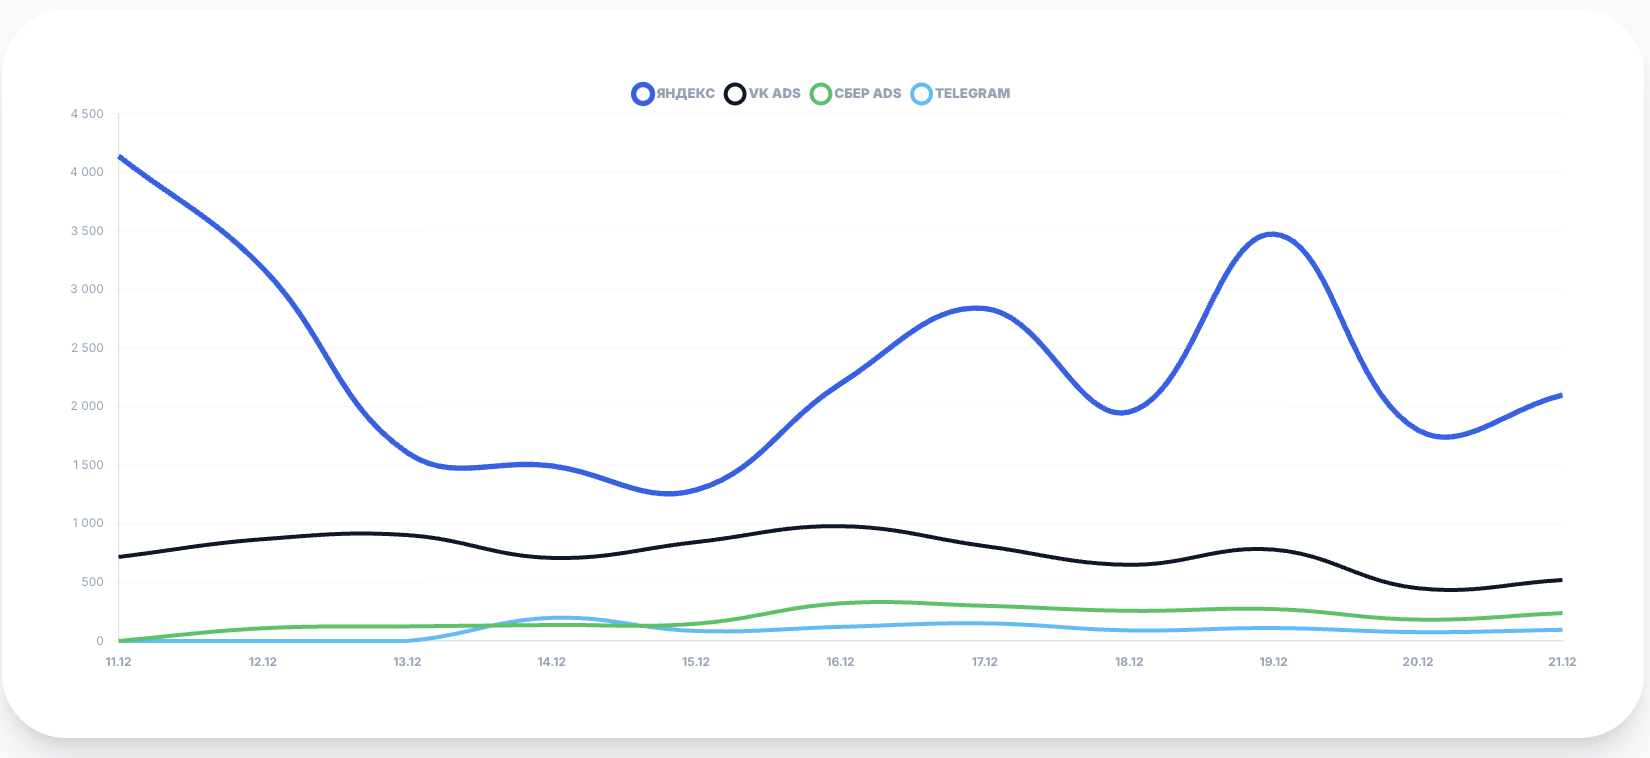1650x758 pixels.
Task: Click the Яндекс legend circle marker
Action: click(643, 94)
